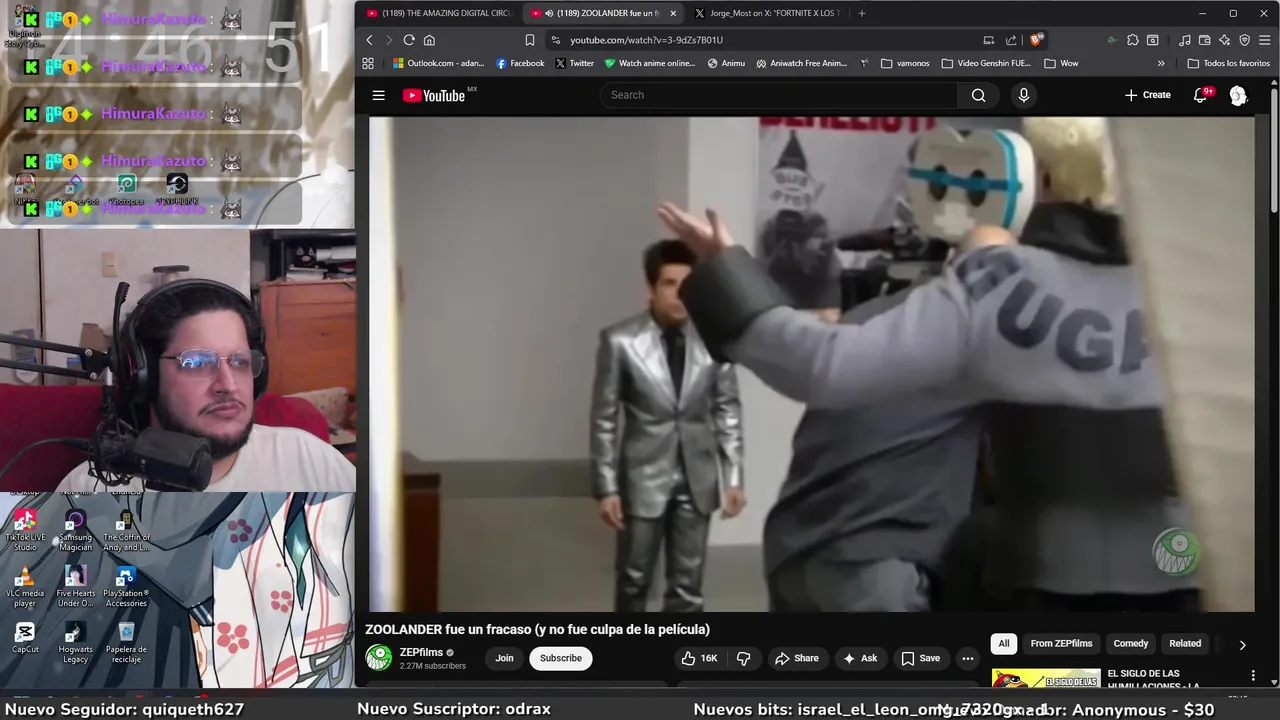
Task: Open the Facebook bookmark
Action: coord(520,63)
